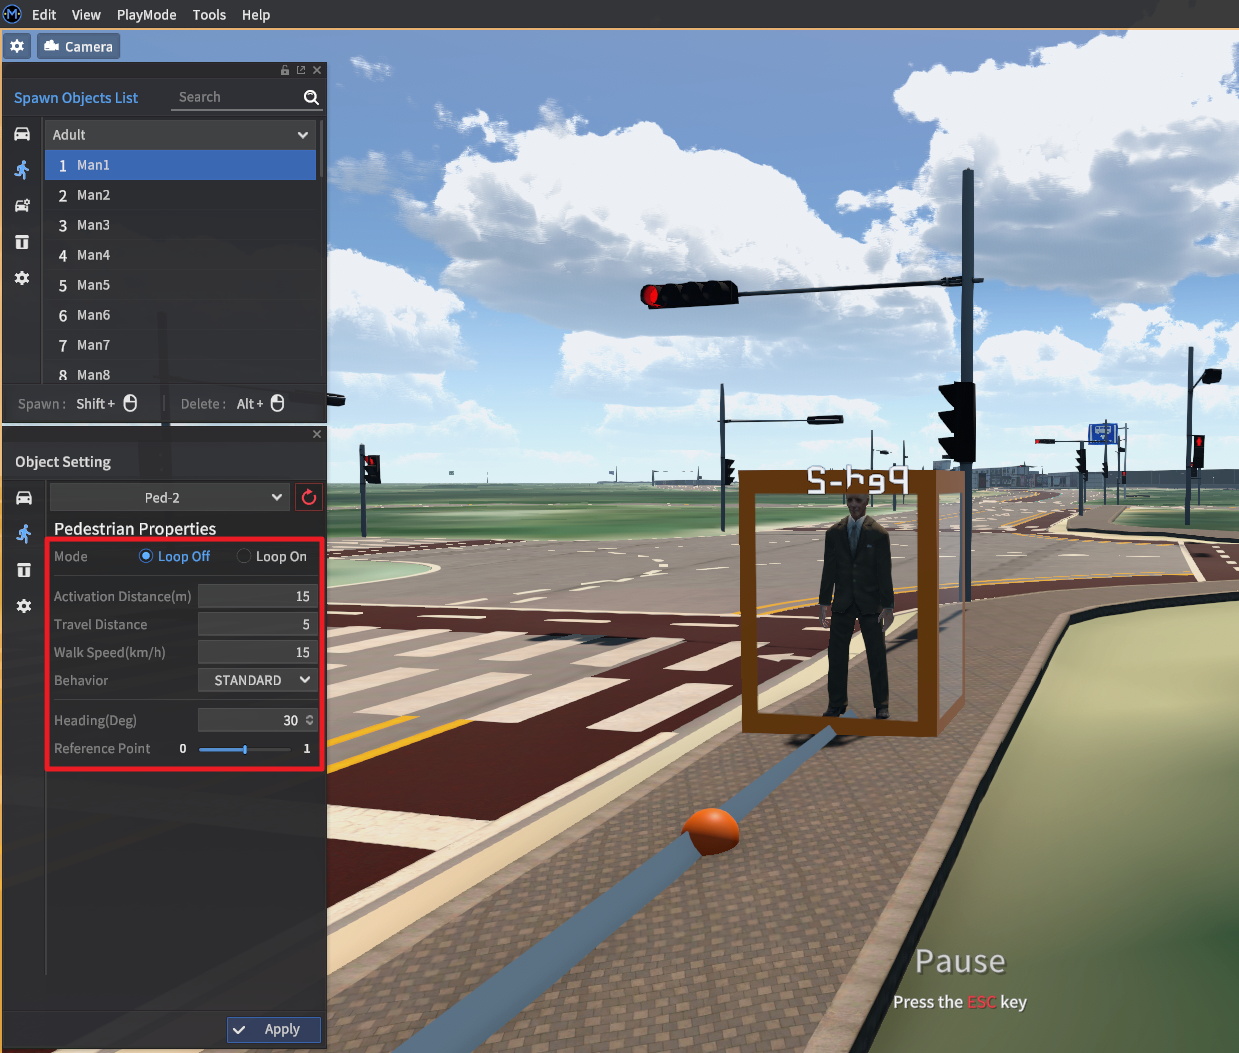Screen dimensions: 1239x1053
Task: Click the Apply button
Action: 273,1029
